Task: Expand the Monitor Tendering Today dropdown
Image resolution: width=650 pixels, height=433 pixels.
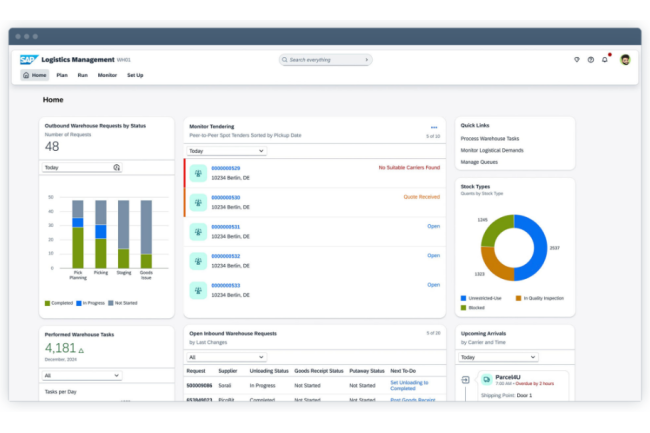Action: (x=227, y=151)
